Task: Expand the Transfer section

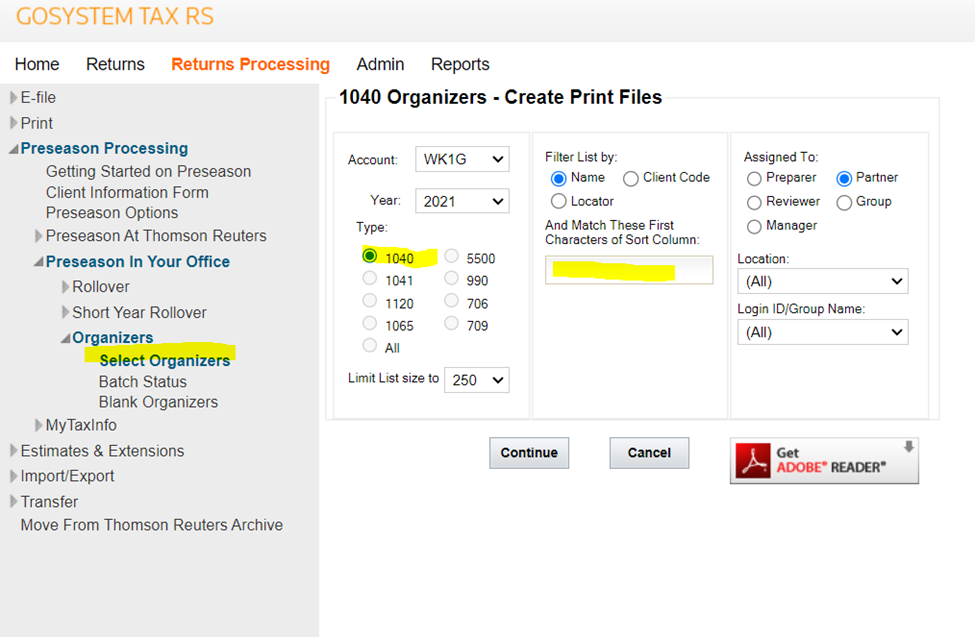Action: 13,502
